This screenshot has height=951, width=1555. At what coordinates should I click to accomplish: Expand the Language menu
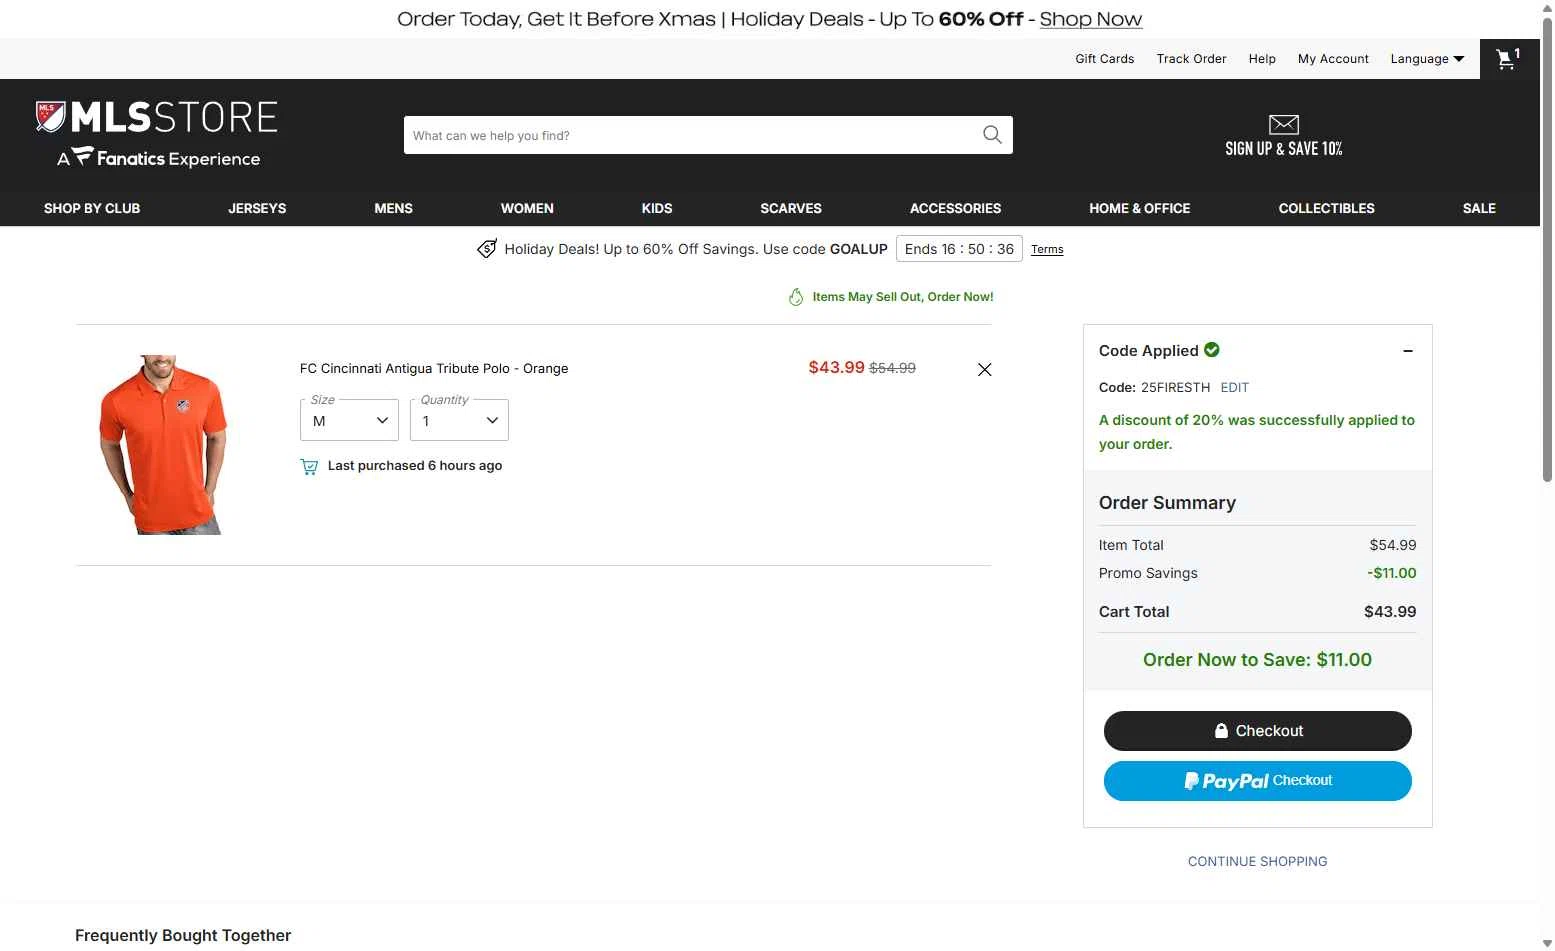click(x=1427, y=59)
